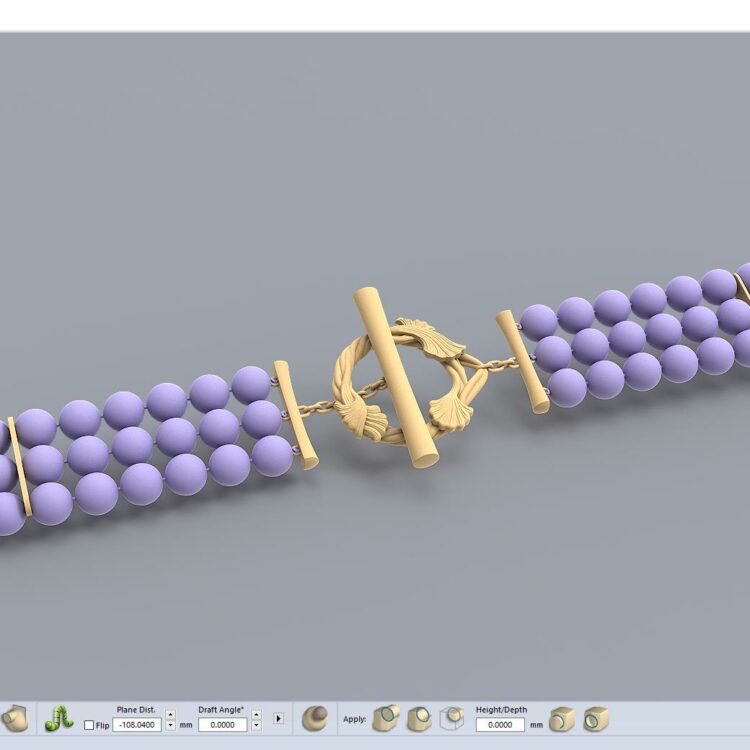Image resolution: width=750 pixels, height=750 pixels.
Task: Click the Draft Angle value field
Action: (222, 725)
